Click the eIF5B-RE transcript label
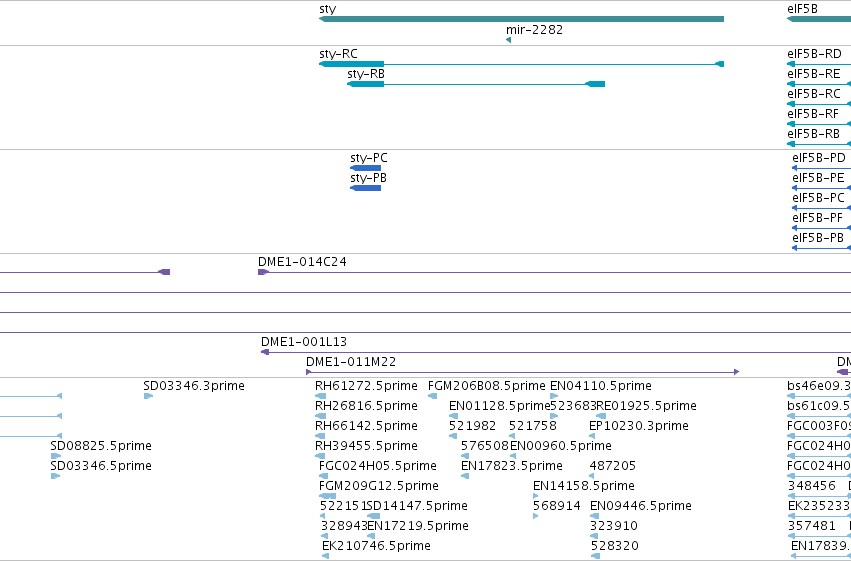Viewport: 851px width, 561px height. tap(814, 74)
